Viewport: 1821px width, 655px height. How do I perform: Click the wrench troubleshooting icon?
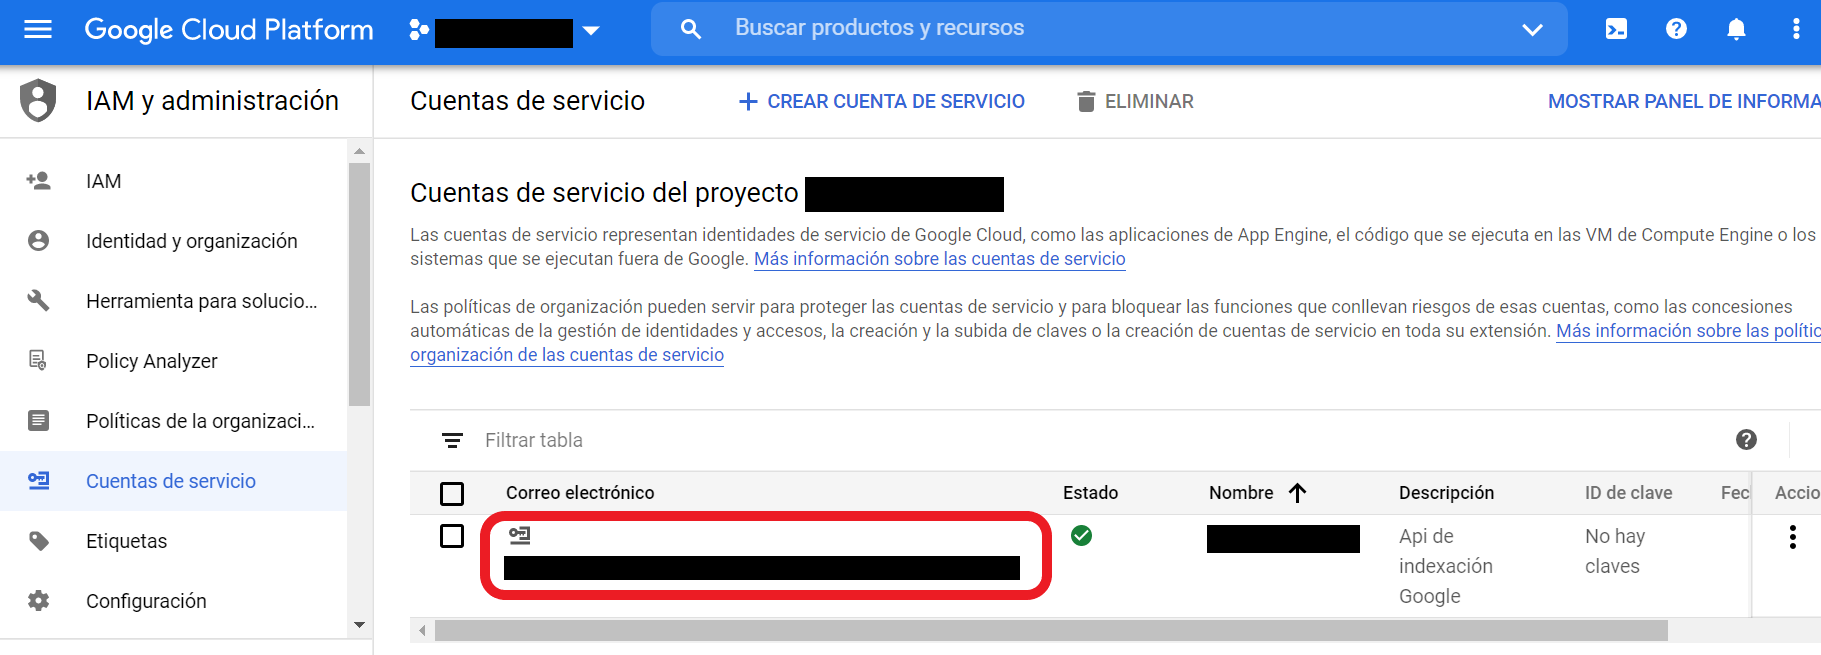(x=38, y=301)
